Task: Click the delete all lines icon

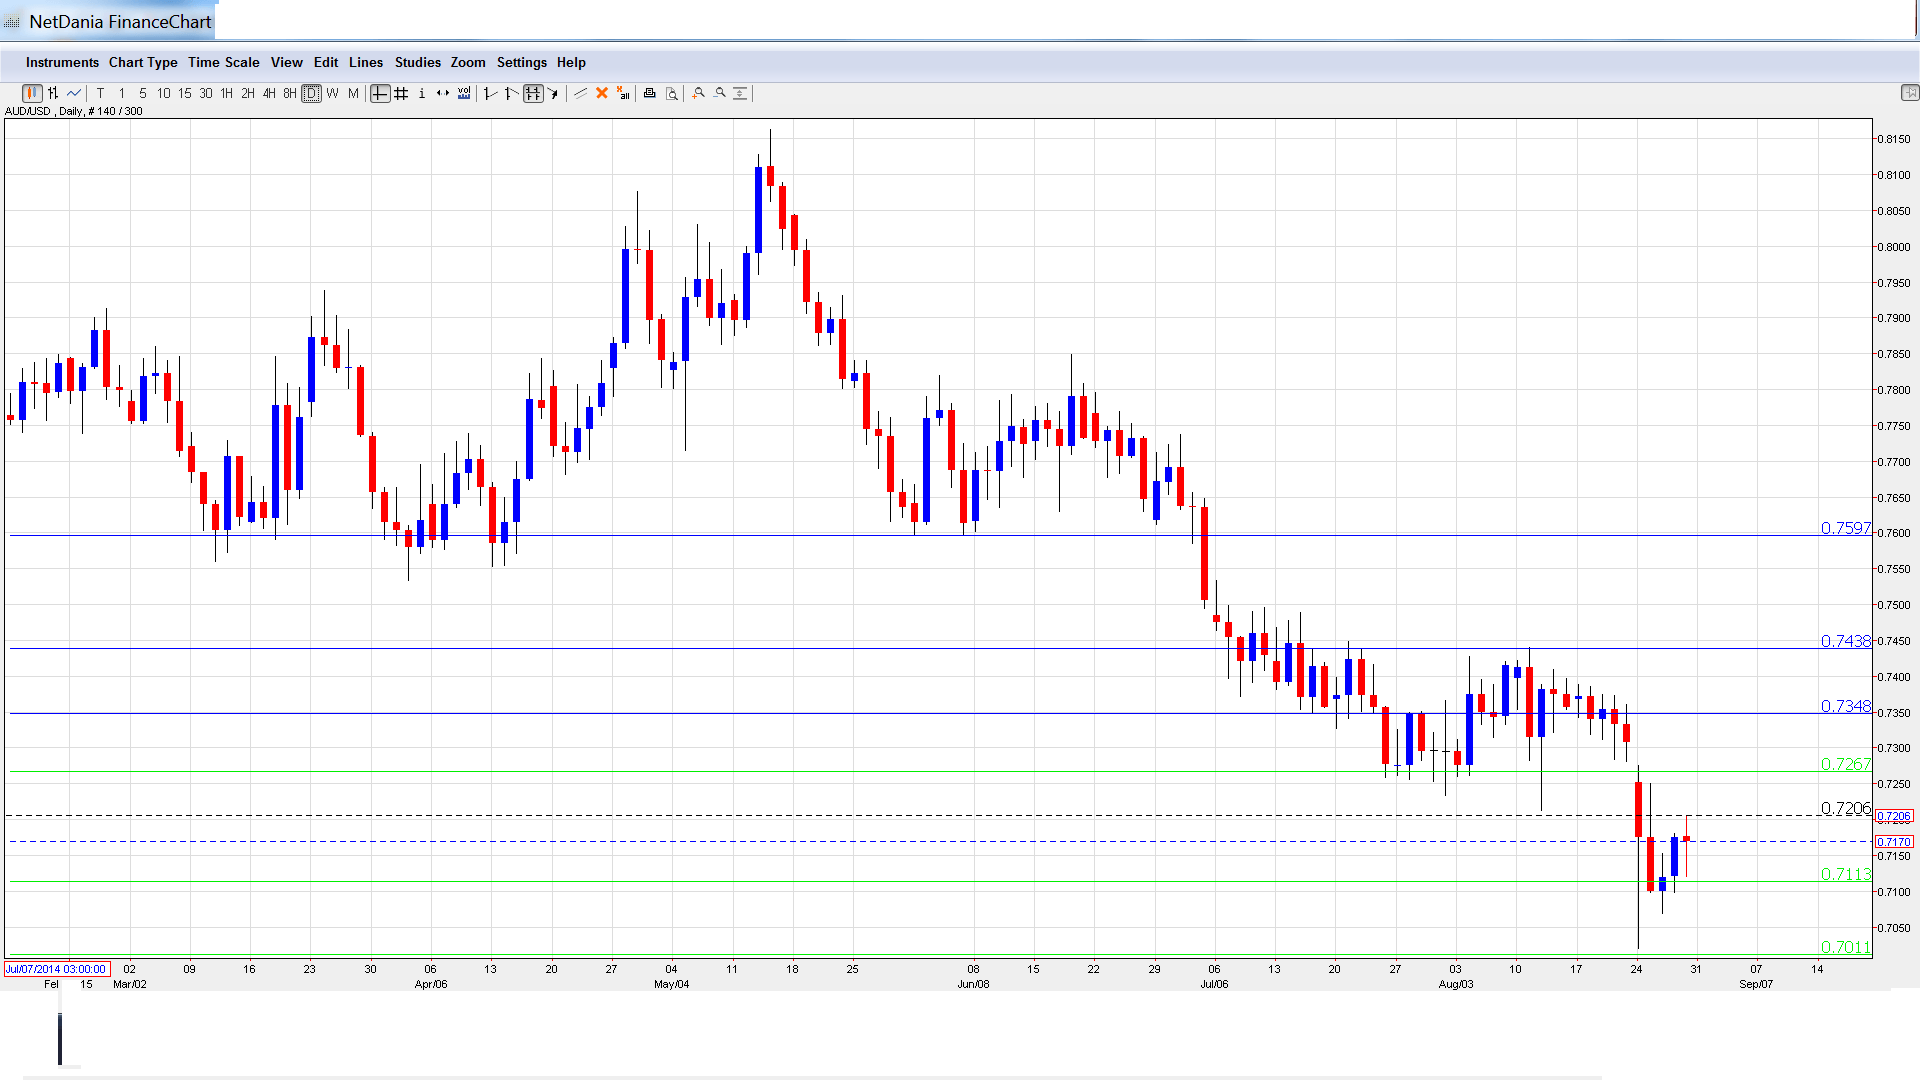Action: coord(623,93)
